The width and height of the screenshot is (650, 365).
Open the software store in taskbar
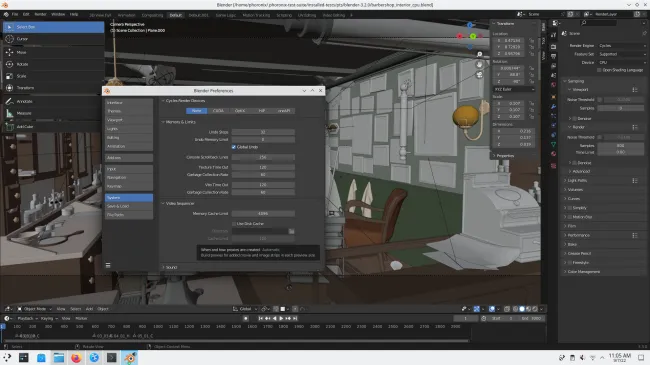click(41, 358)
